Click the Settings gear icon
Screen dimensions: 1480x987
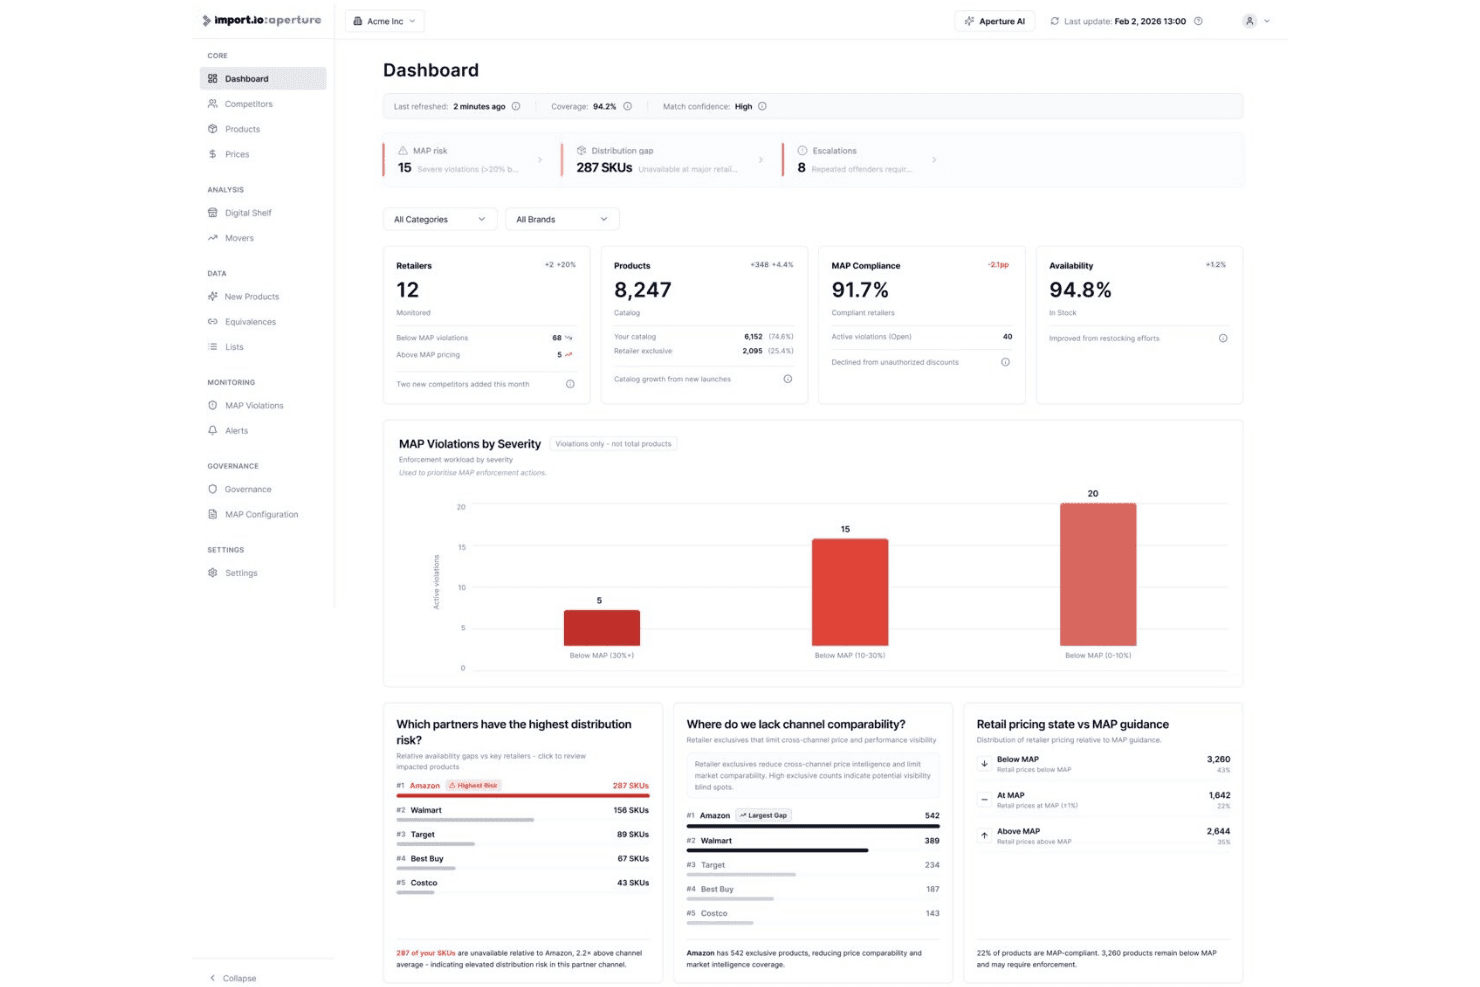[212, 573]
